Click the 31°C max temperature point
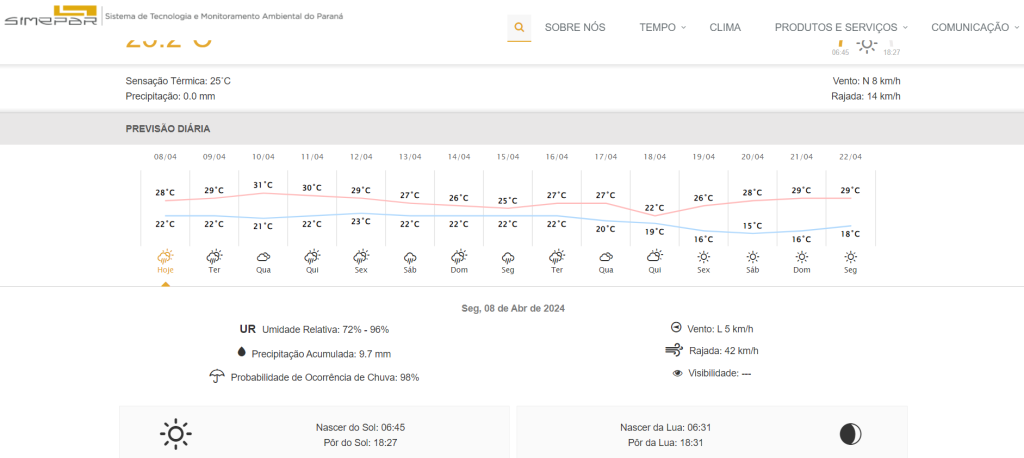Viewport: 1024px width, 458px height. [x=263, y=185]
